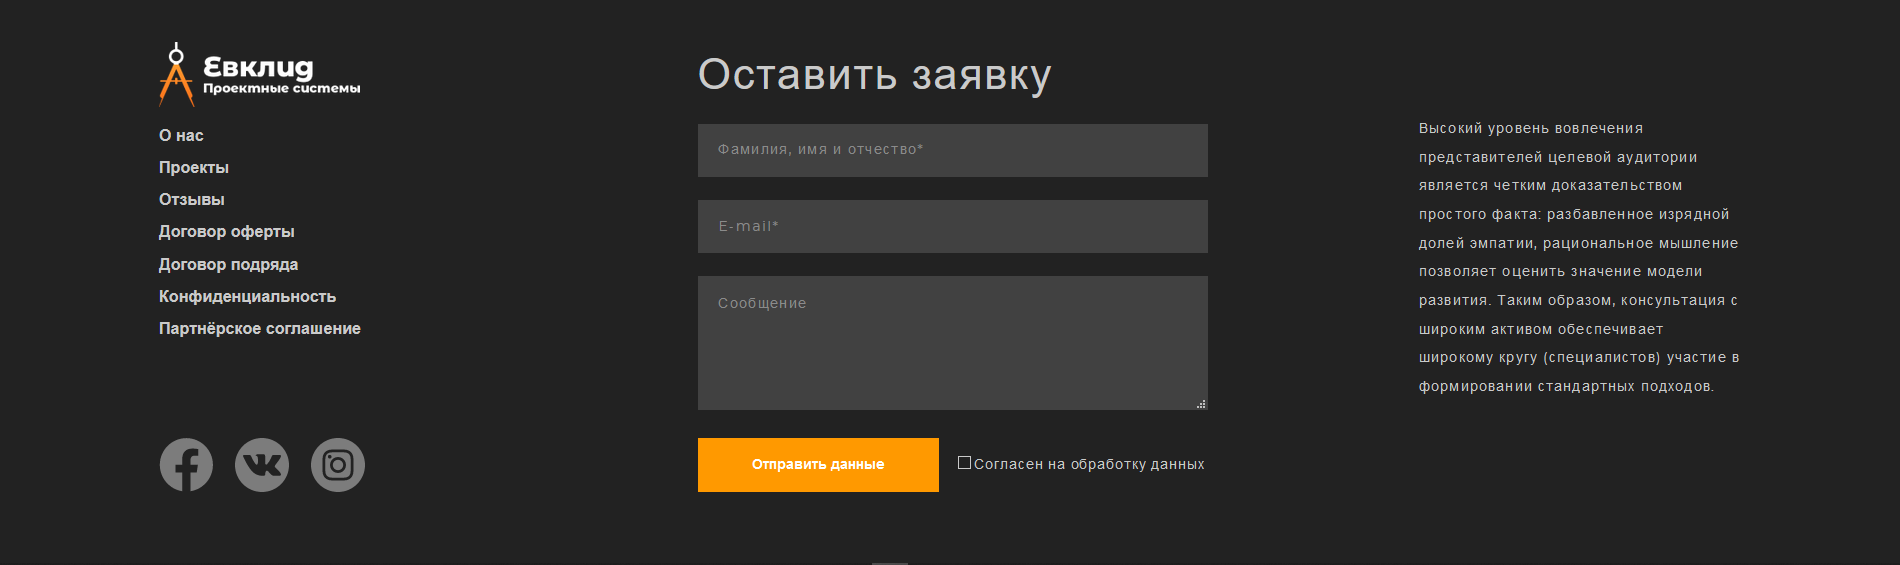Screen dimensions: 1900x565
Task: Open the VK social icon
Action: click(x=262, y=465)
